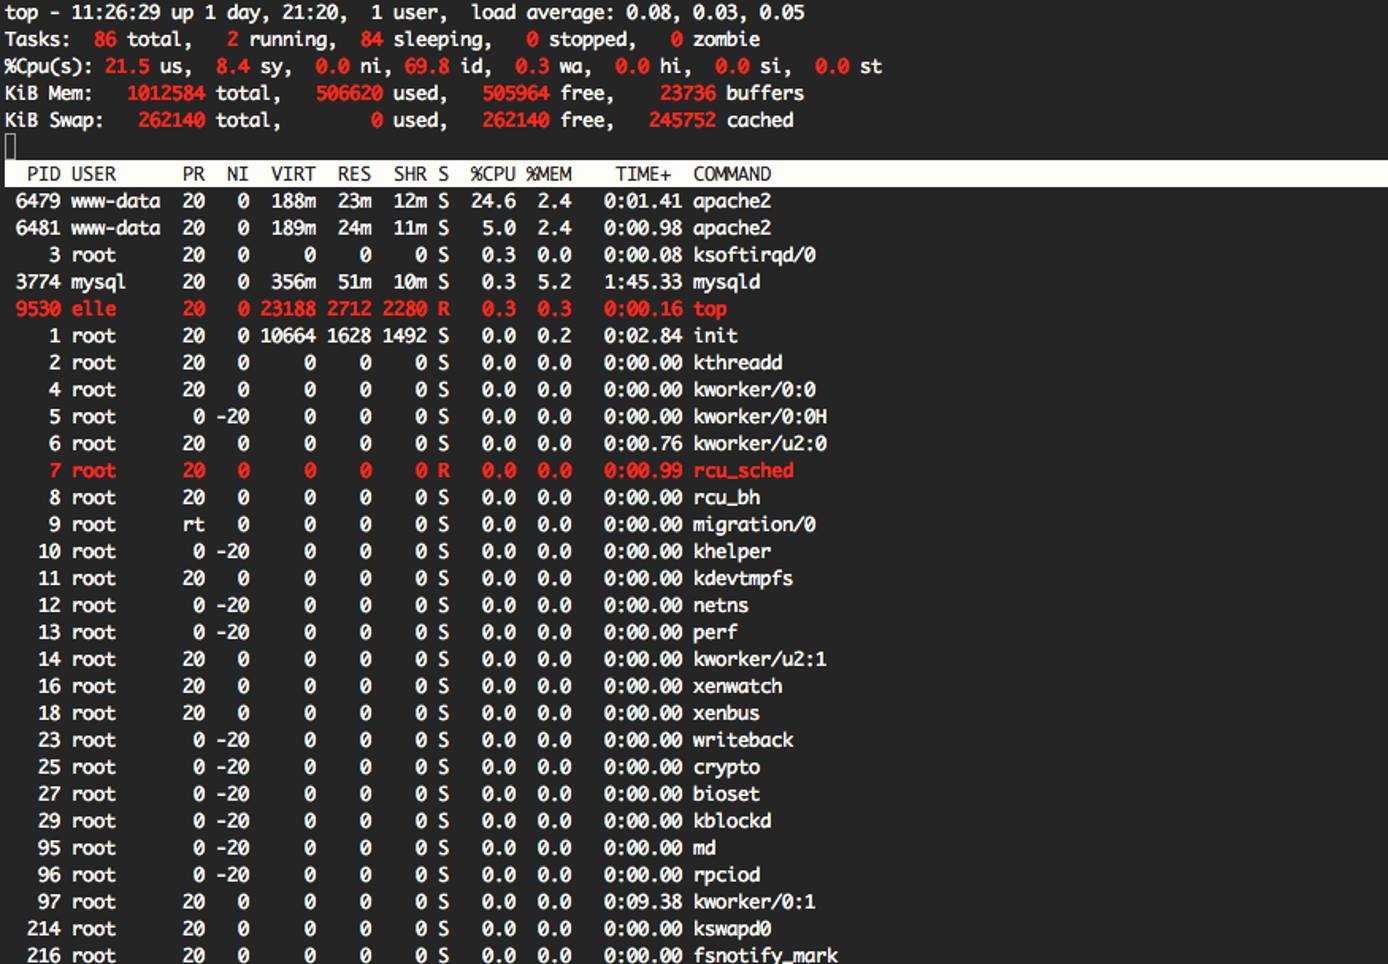Click the mysqld command name
Image resolution: width=1388 pixels, height=964 pixels.
coord(726,282)
